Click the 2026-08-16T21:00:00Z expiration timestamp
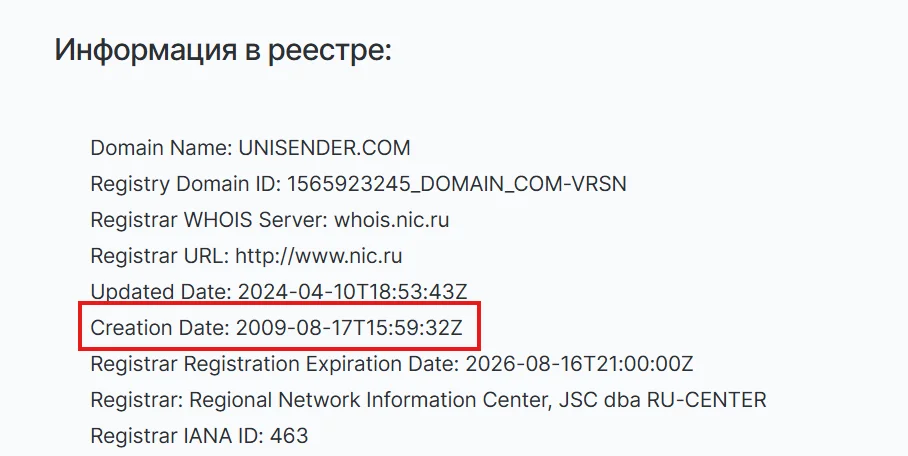Viewport: 908px width, 456px height. (x=577, y=364)
